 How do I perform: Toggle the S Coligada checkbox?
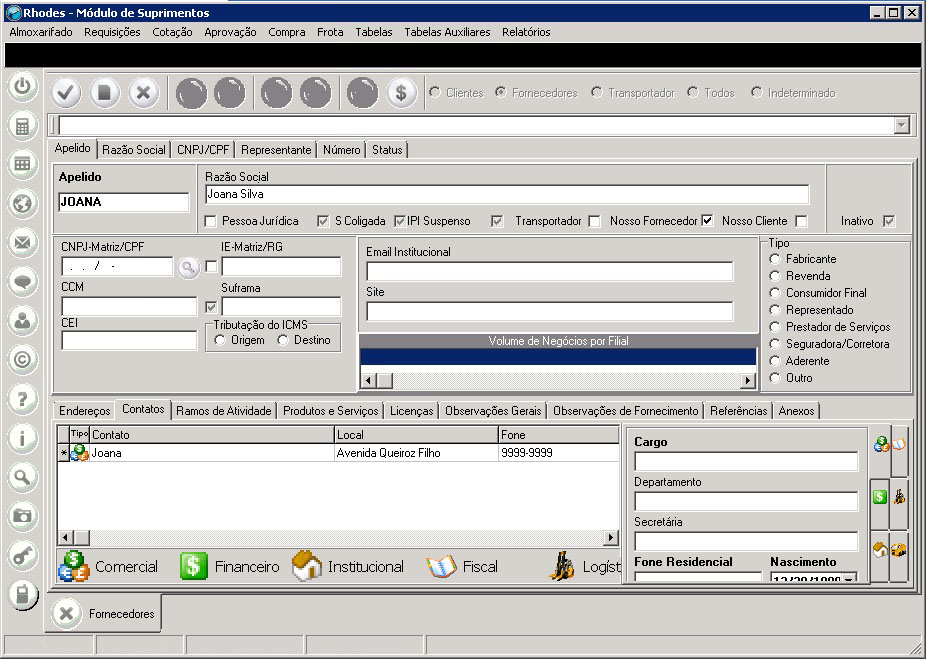322,221
